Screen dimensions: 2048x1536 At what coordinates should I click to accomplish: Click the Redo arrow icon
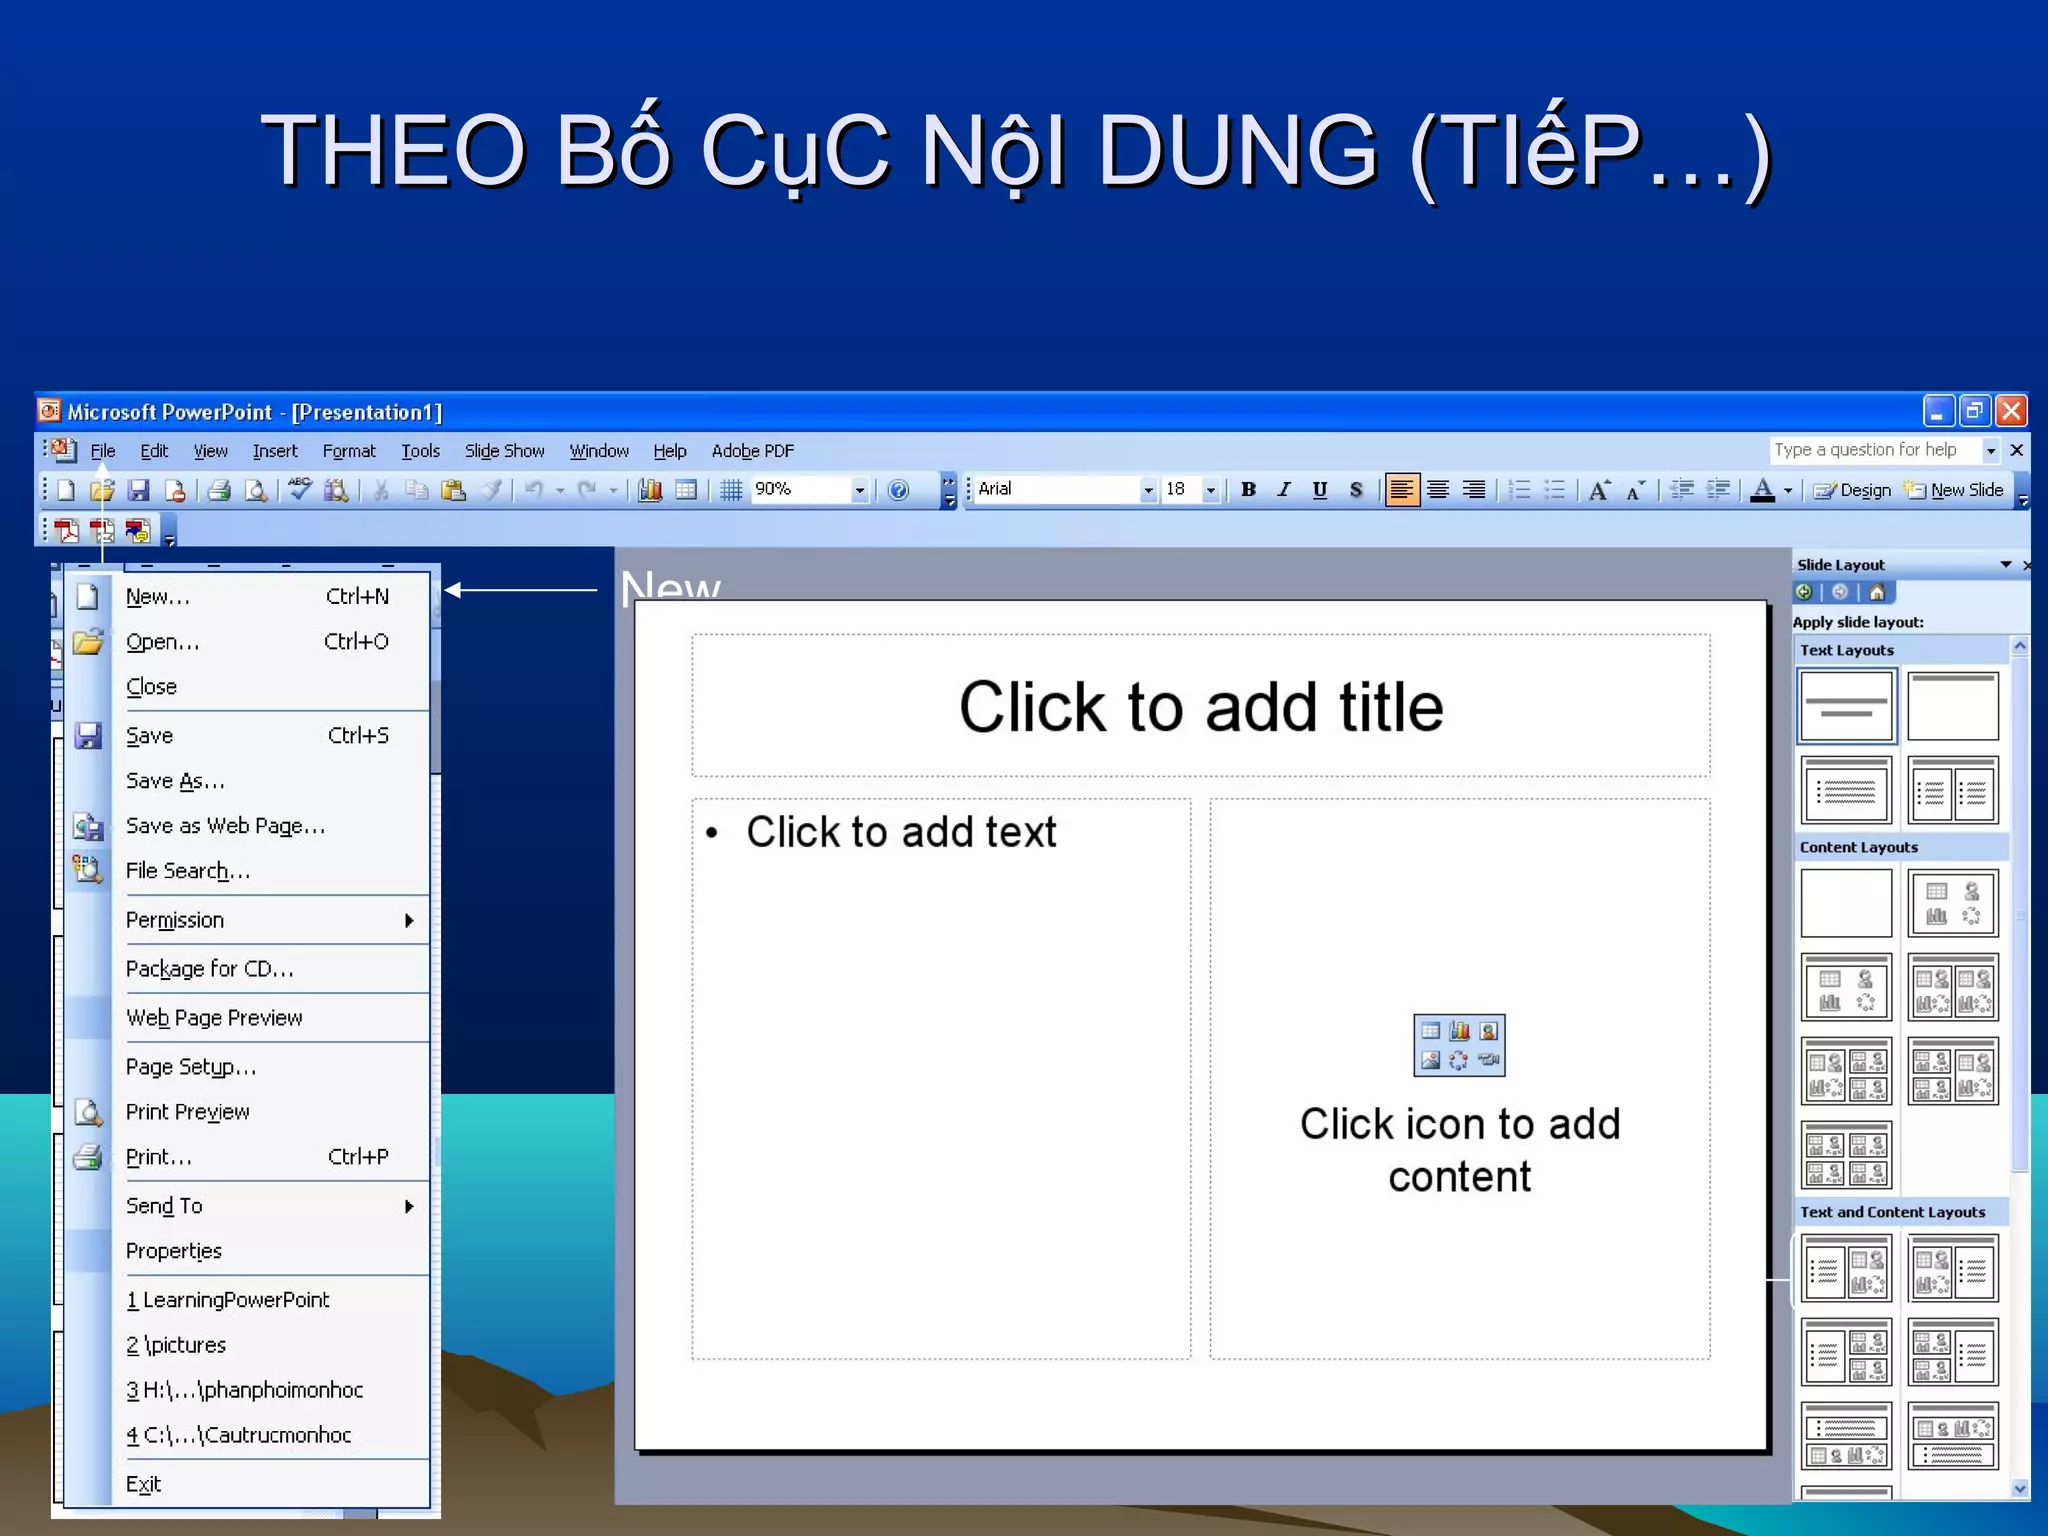(x=588, y=490)
